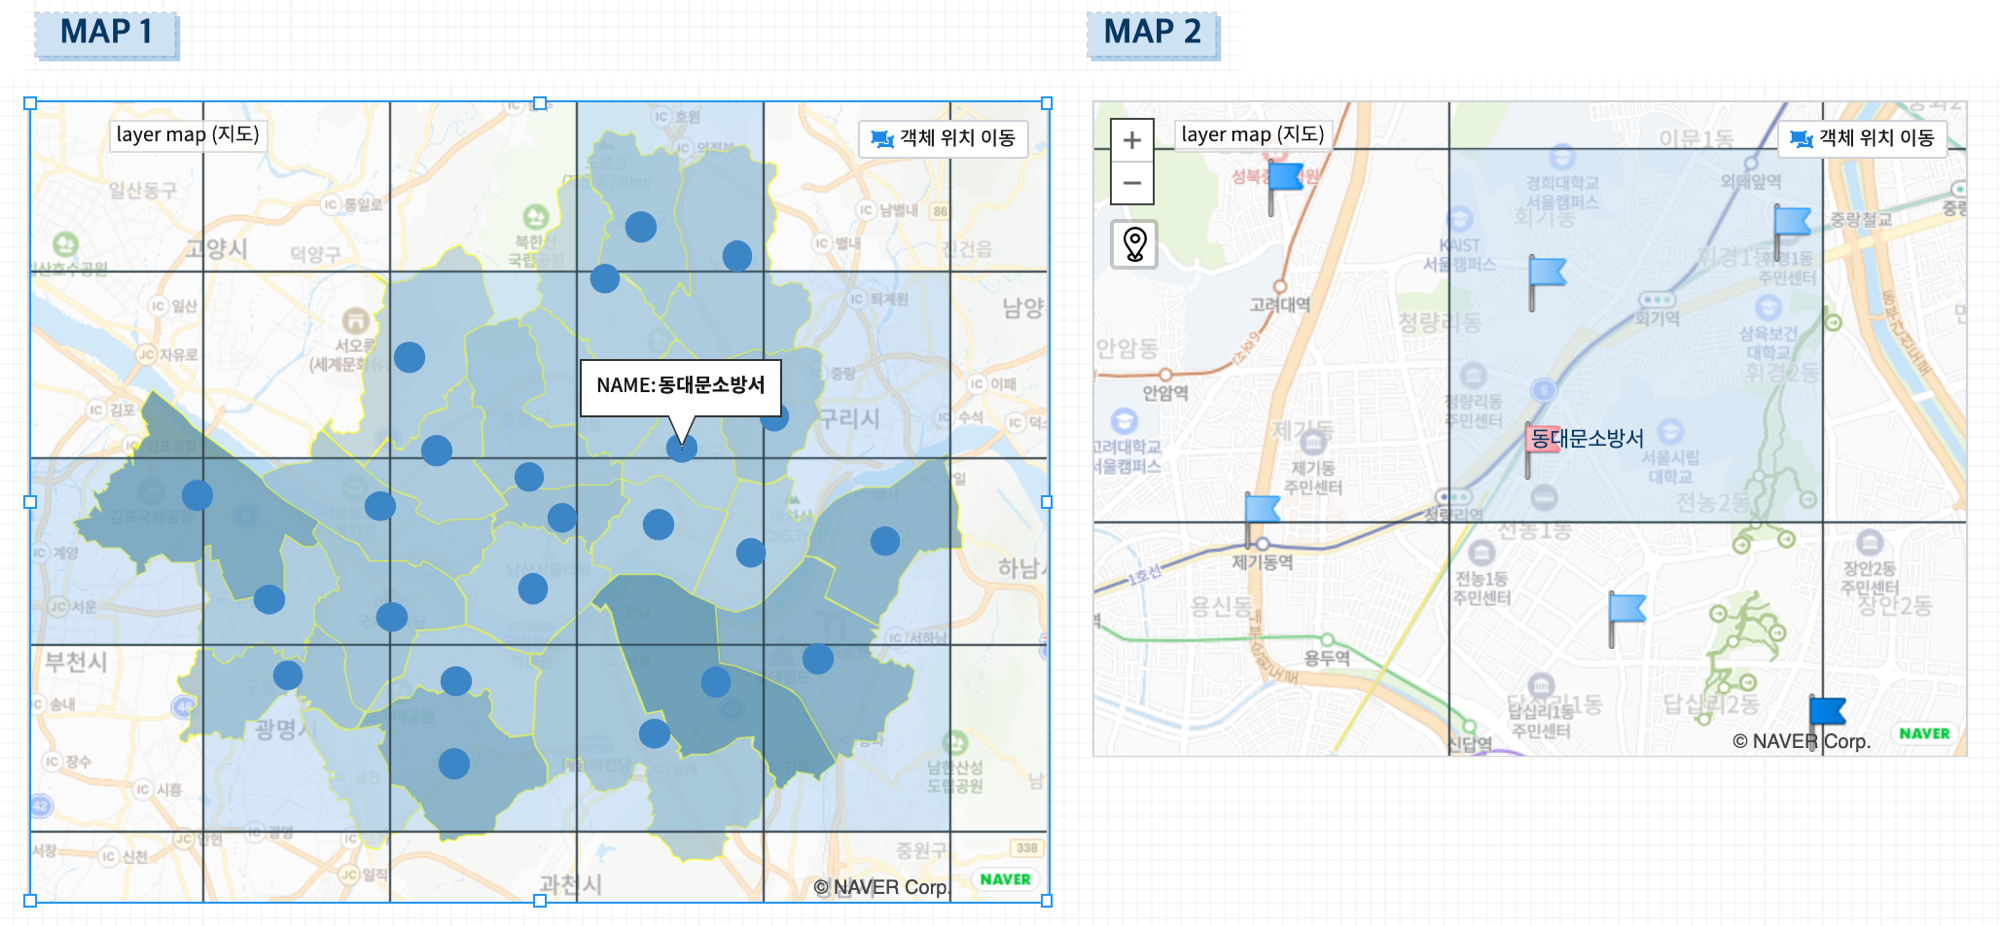Click the easternmost blue dot in MAP 1

point(885,541)
